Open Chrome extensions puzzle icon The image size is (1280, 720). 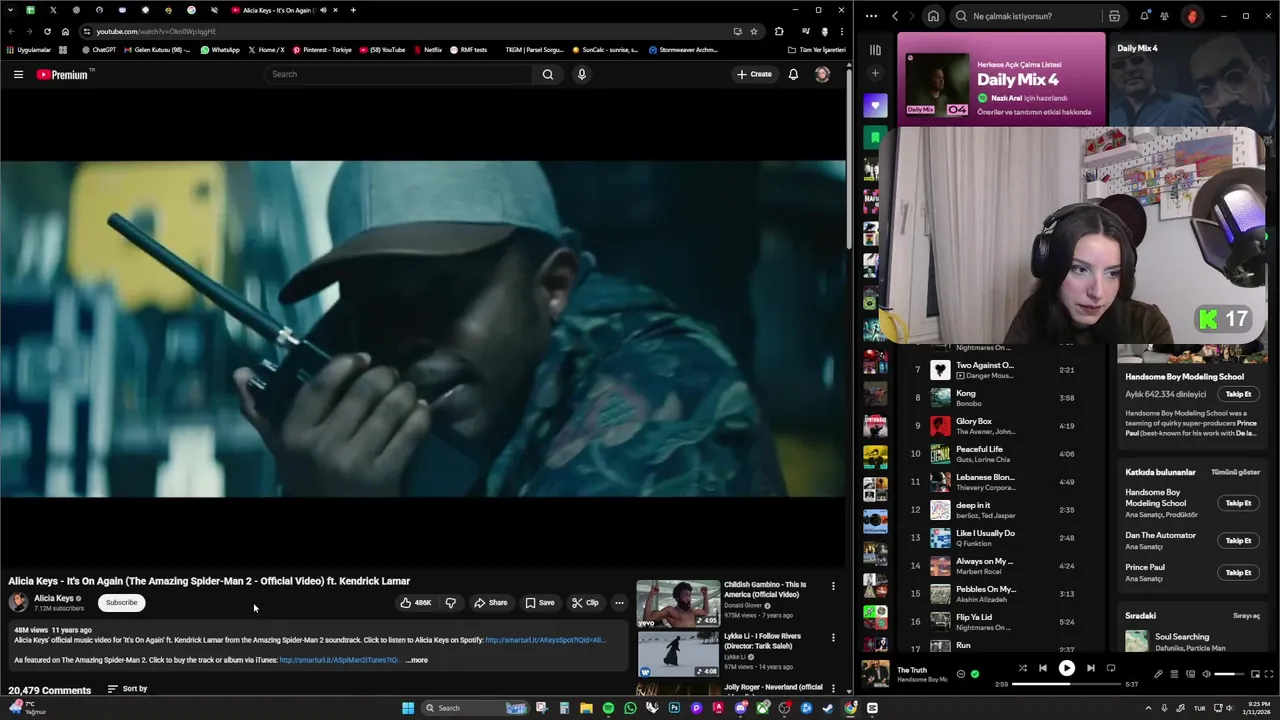[x=779, y=31]
